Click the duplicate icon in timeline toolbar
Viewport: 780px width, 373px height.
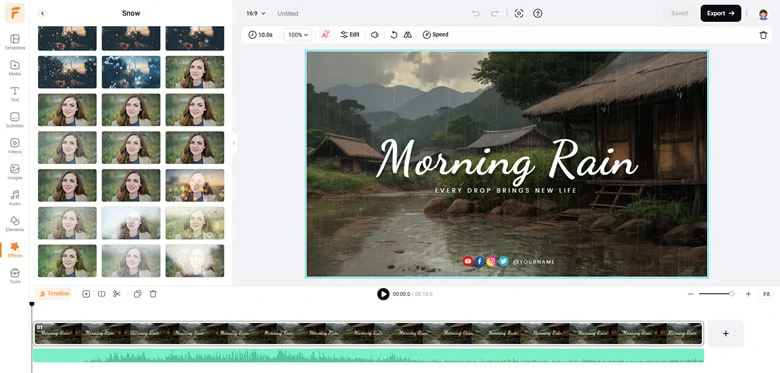click(138, 294)
